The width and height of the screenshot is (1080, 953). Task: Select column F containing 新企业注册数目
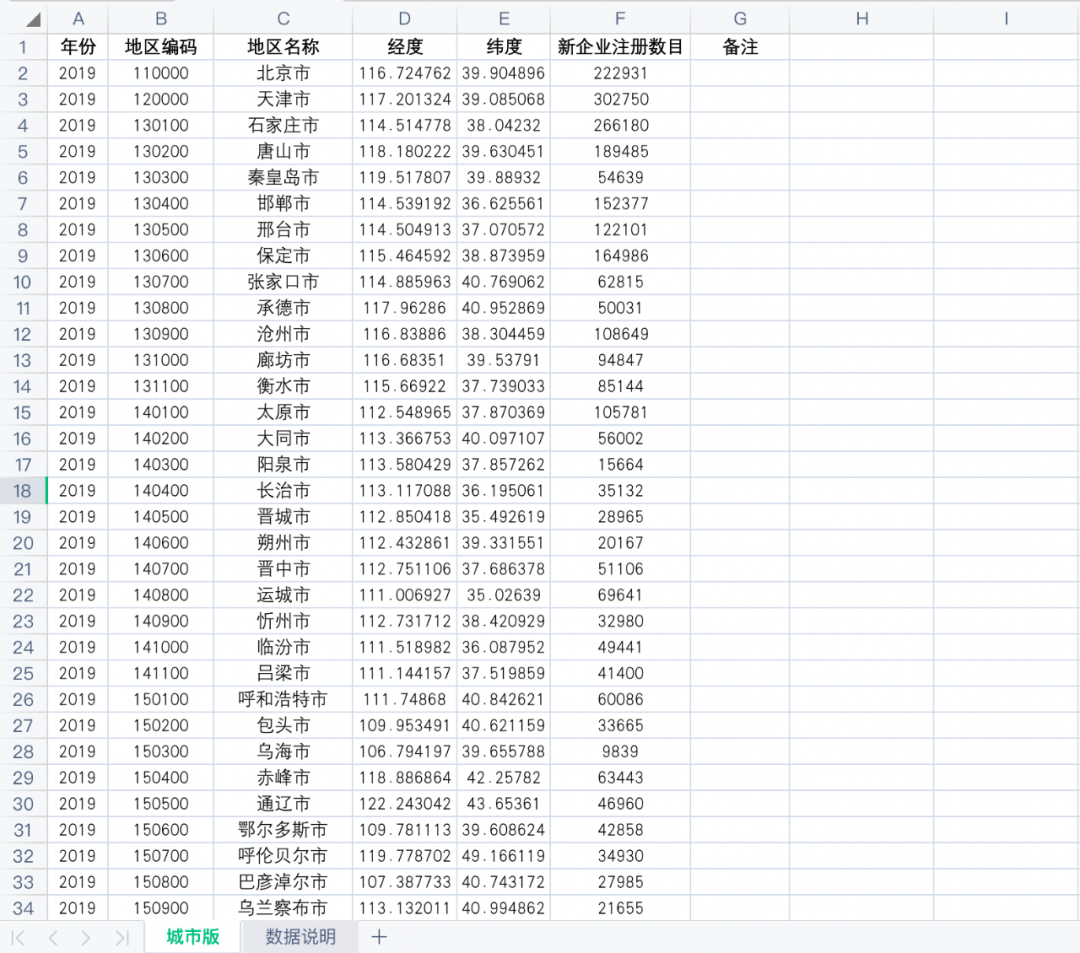tap(620, 17)
